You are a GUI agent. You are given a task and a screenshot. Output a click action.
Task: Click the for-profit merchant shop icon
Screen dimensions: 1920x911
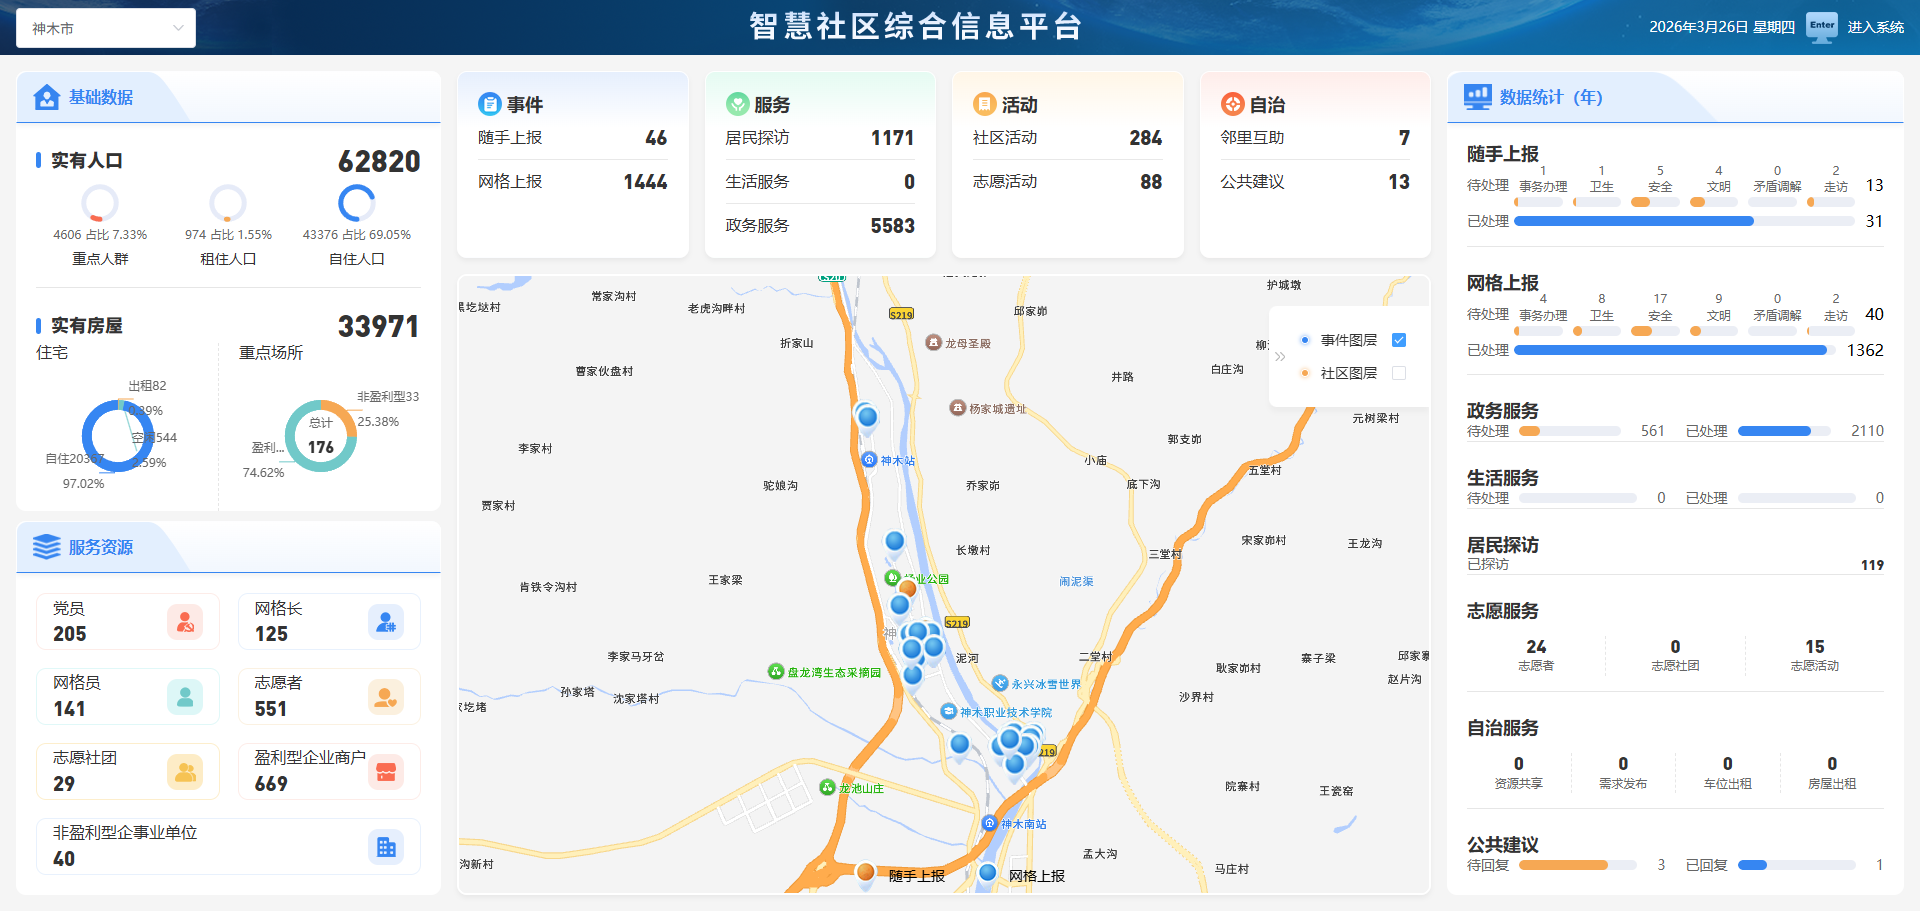pos(386,772)
